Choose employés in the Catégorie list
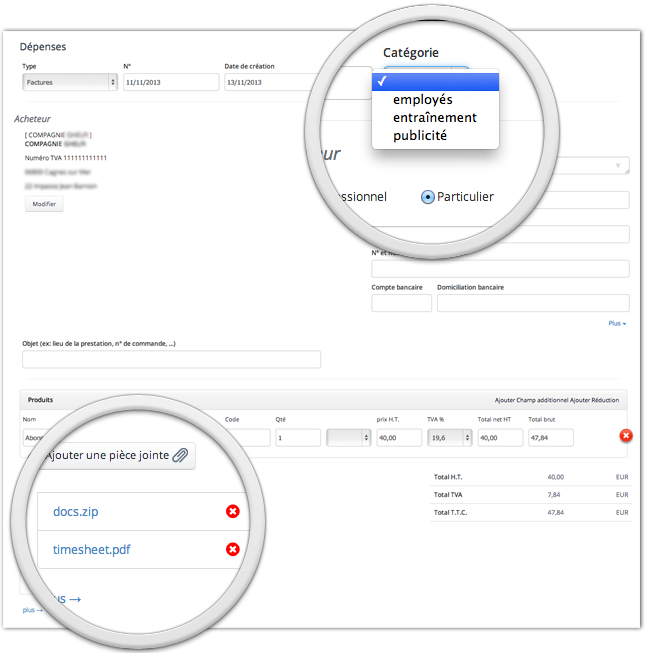The height and width of the screenshot is (653, 648). 422,100
